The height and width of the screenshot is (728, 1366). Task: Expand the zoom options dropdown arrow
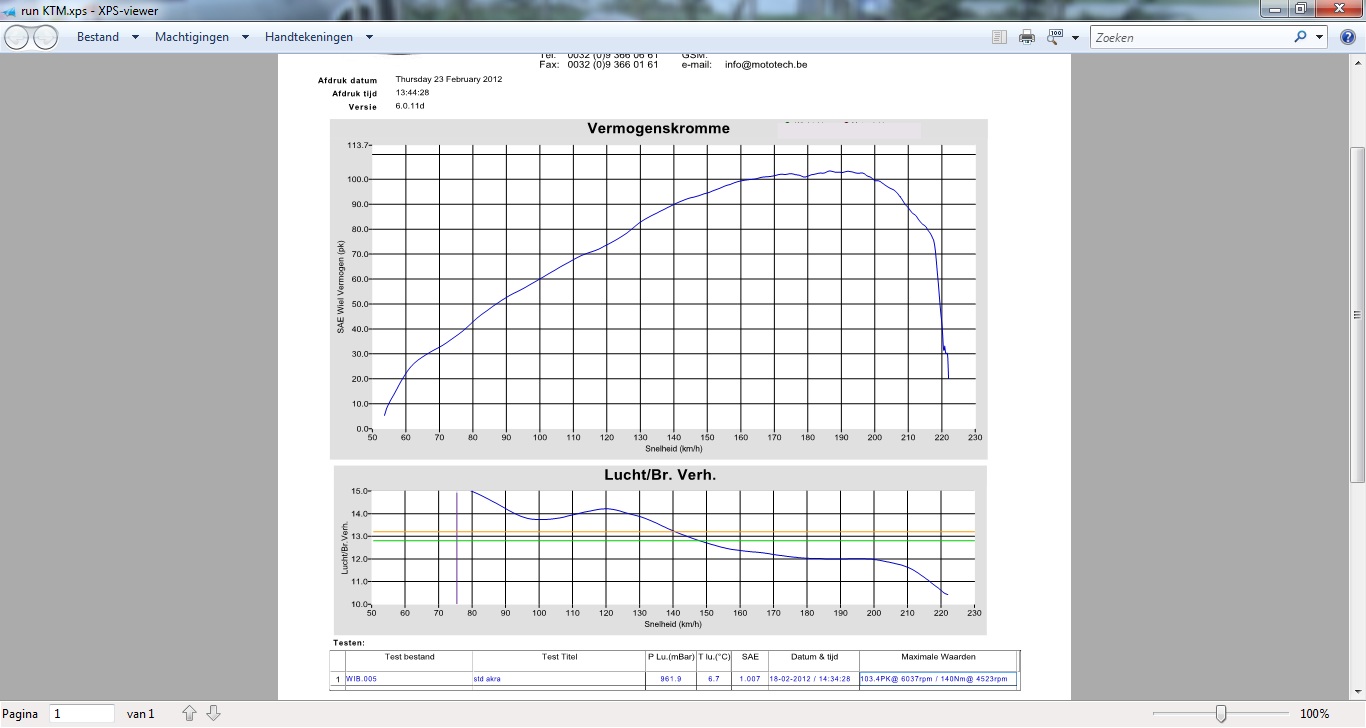1075,38
